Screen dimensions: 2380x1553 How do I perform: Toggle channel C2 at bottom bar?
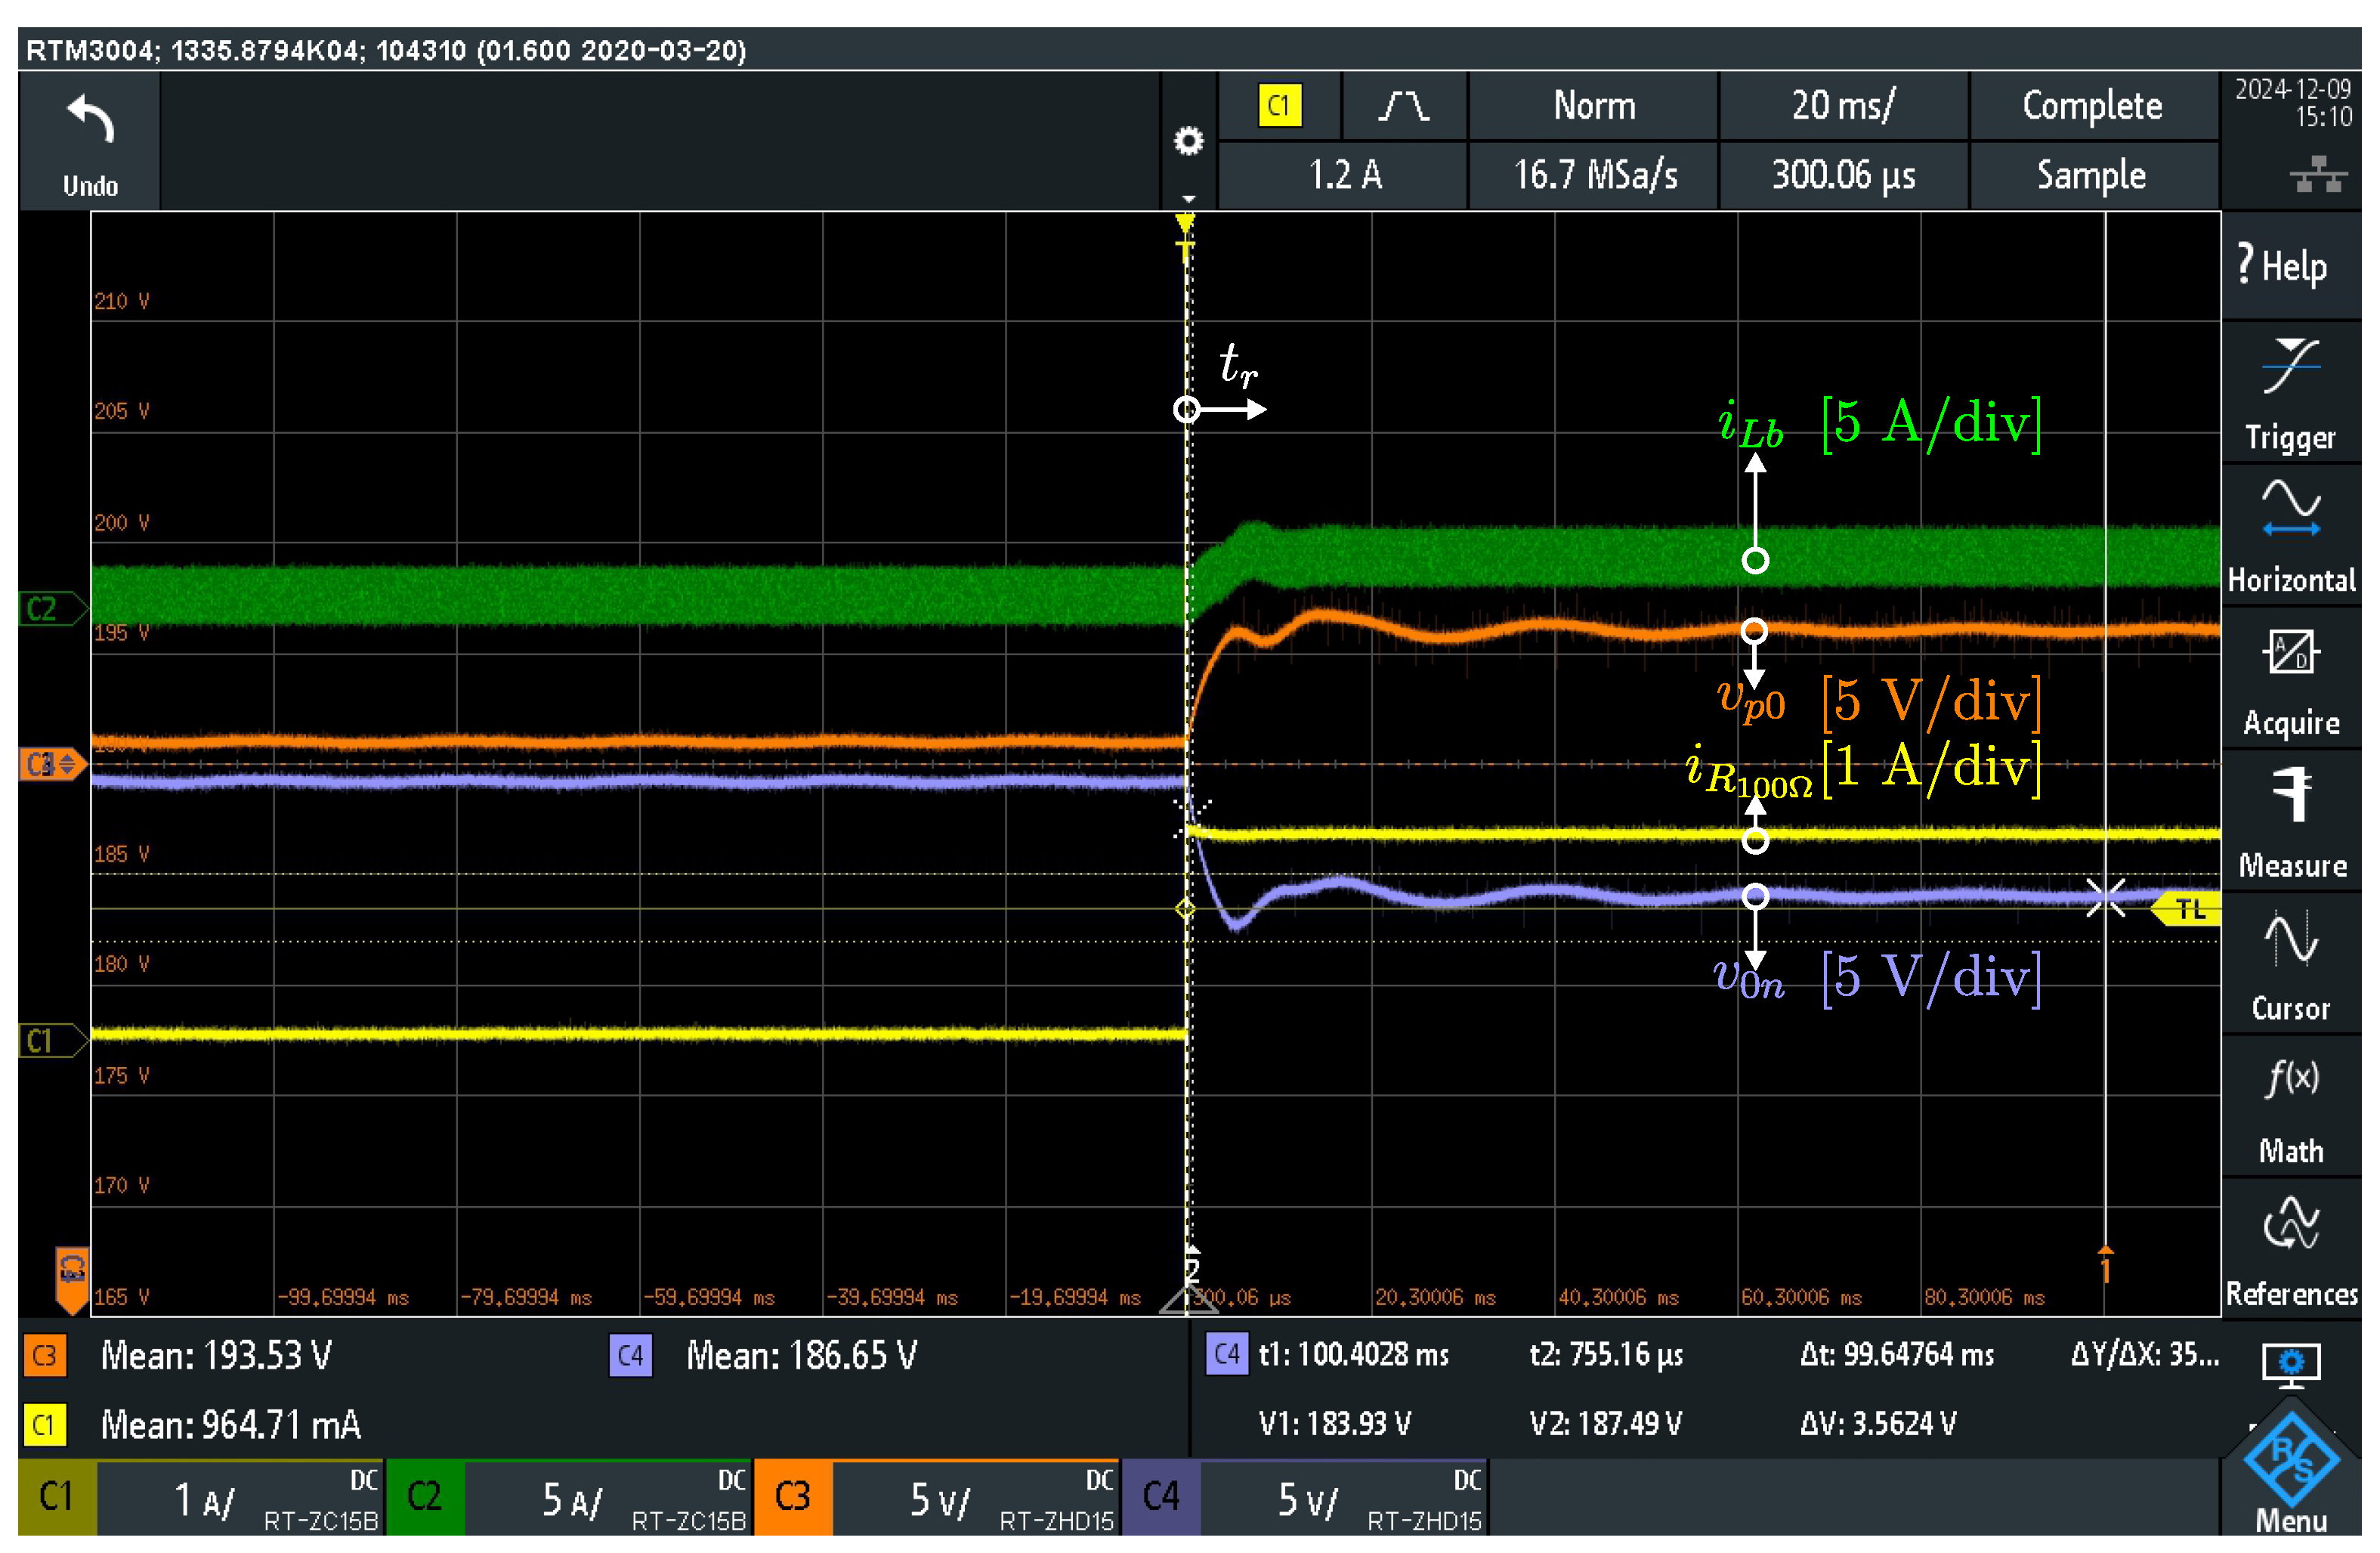425,1497
